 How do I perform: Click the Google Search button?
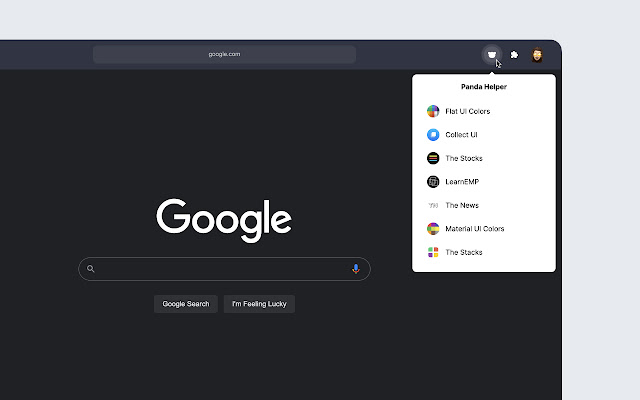pyautogui.click(x=186, y=304)
